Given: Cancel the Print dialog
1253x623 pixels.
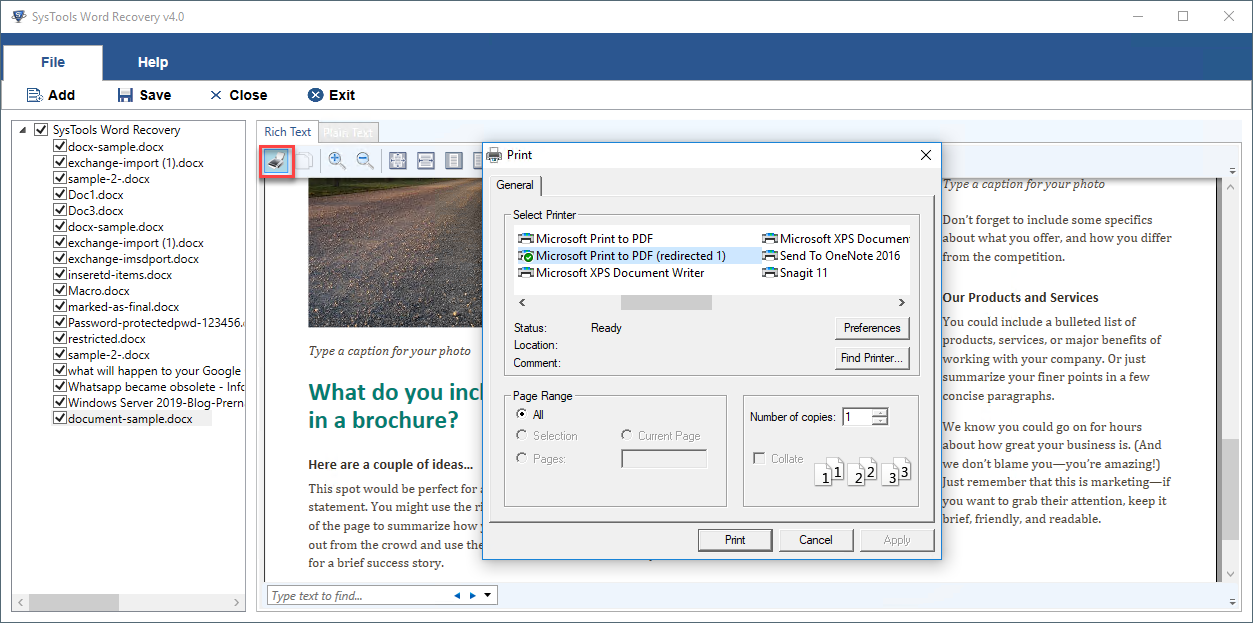Looking at the screenshot, I should click(x=816, y=540).
